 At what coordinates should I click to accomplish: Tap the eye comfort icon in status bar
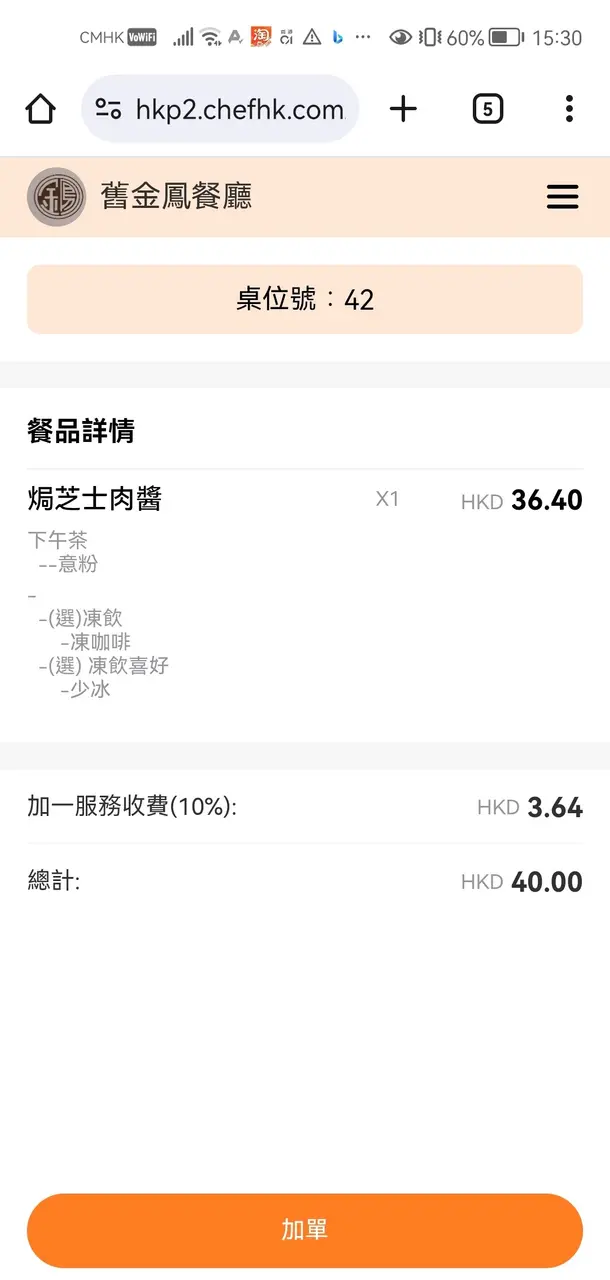[400, 37]
